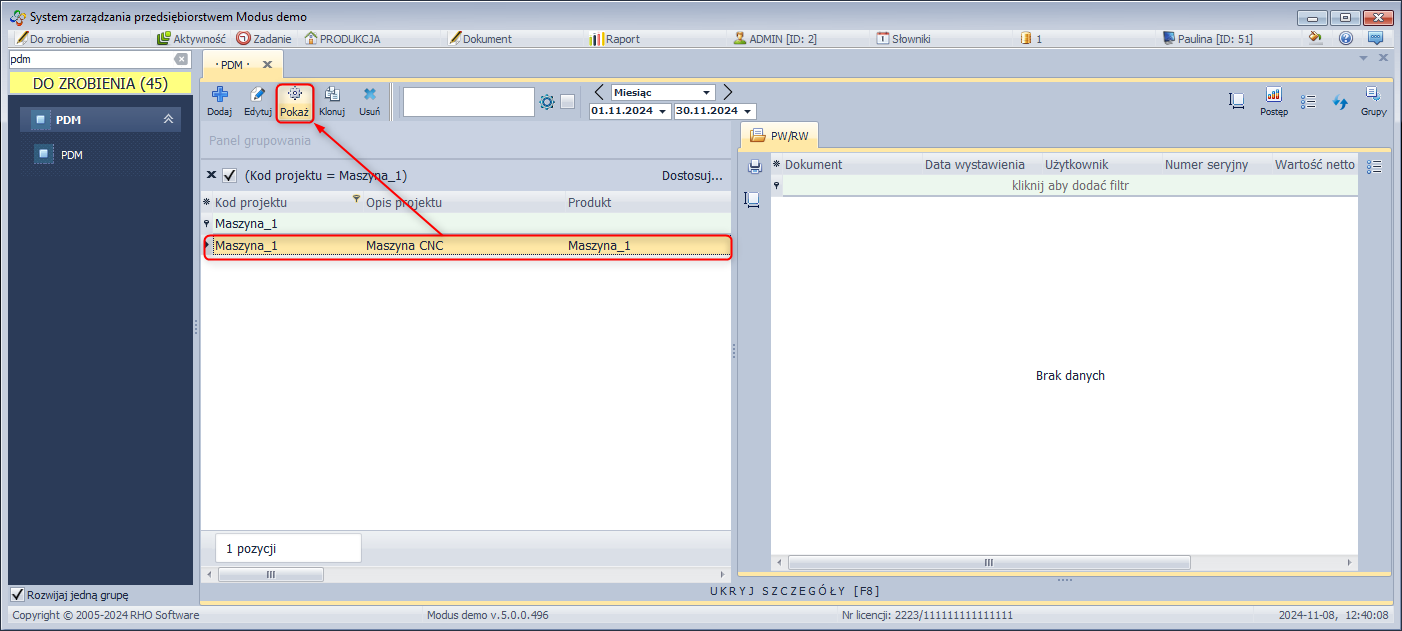The image size is (1402, 631).
Task: Click the Dostosuj... filter link
Action: [691, 175]
